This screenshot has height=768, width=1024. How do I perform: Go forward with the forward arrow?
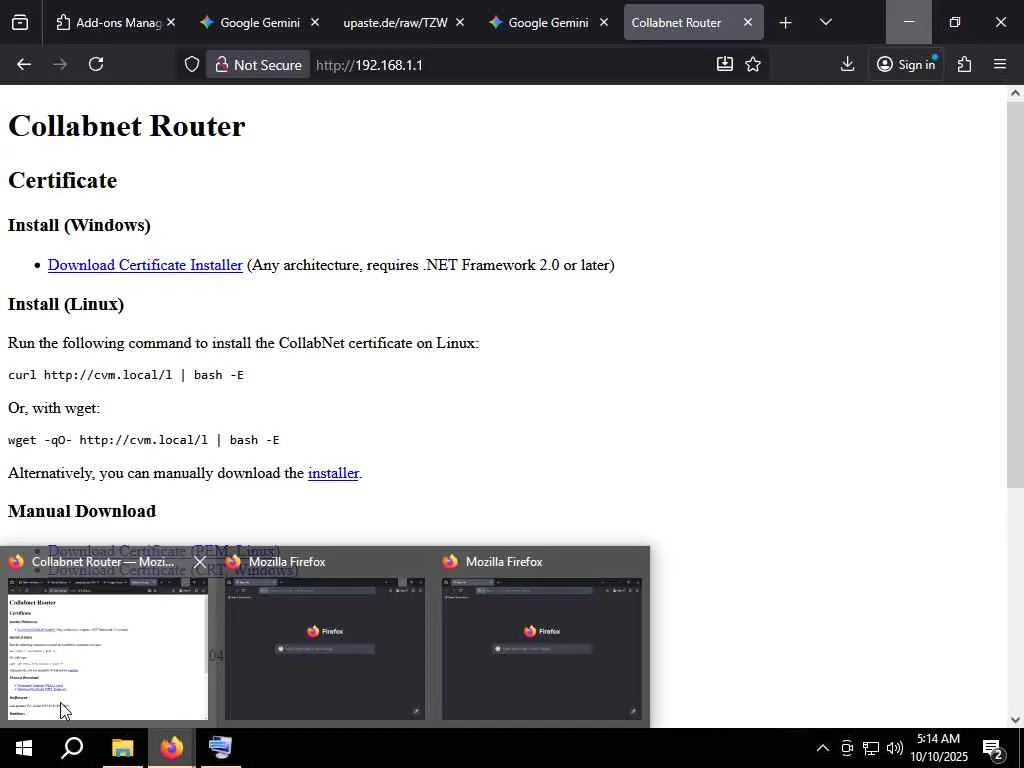click(x=60, y=64)
